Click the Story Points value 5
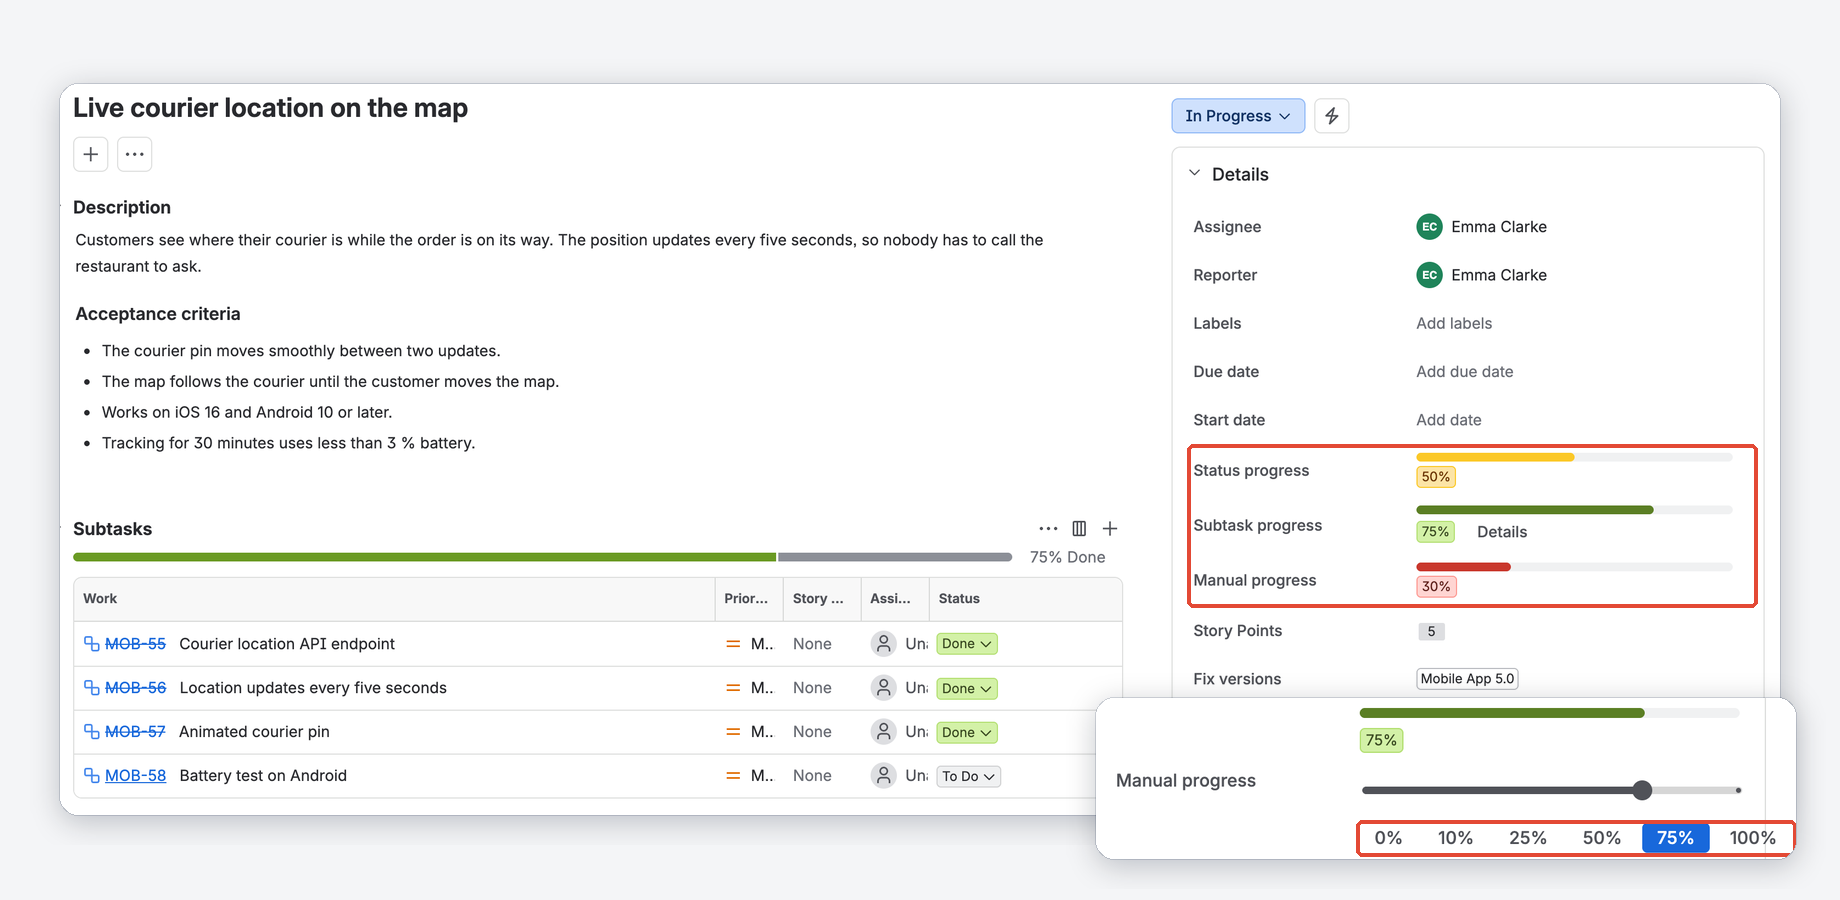The width and height of the screenshot is (1840, 900). (x=1431, y=631)
